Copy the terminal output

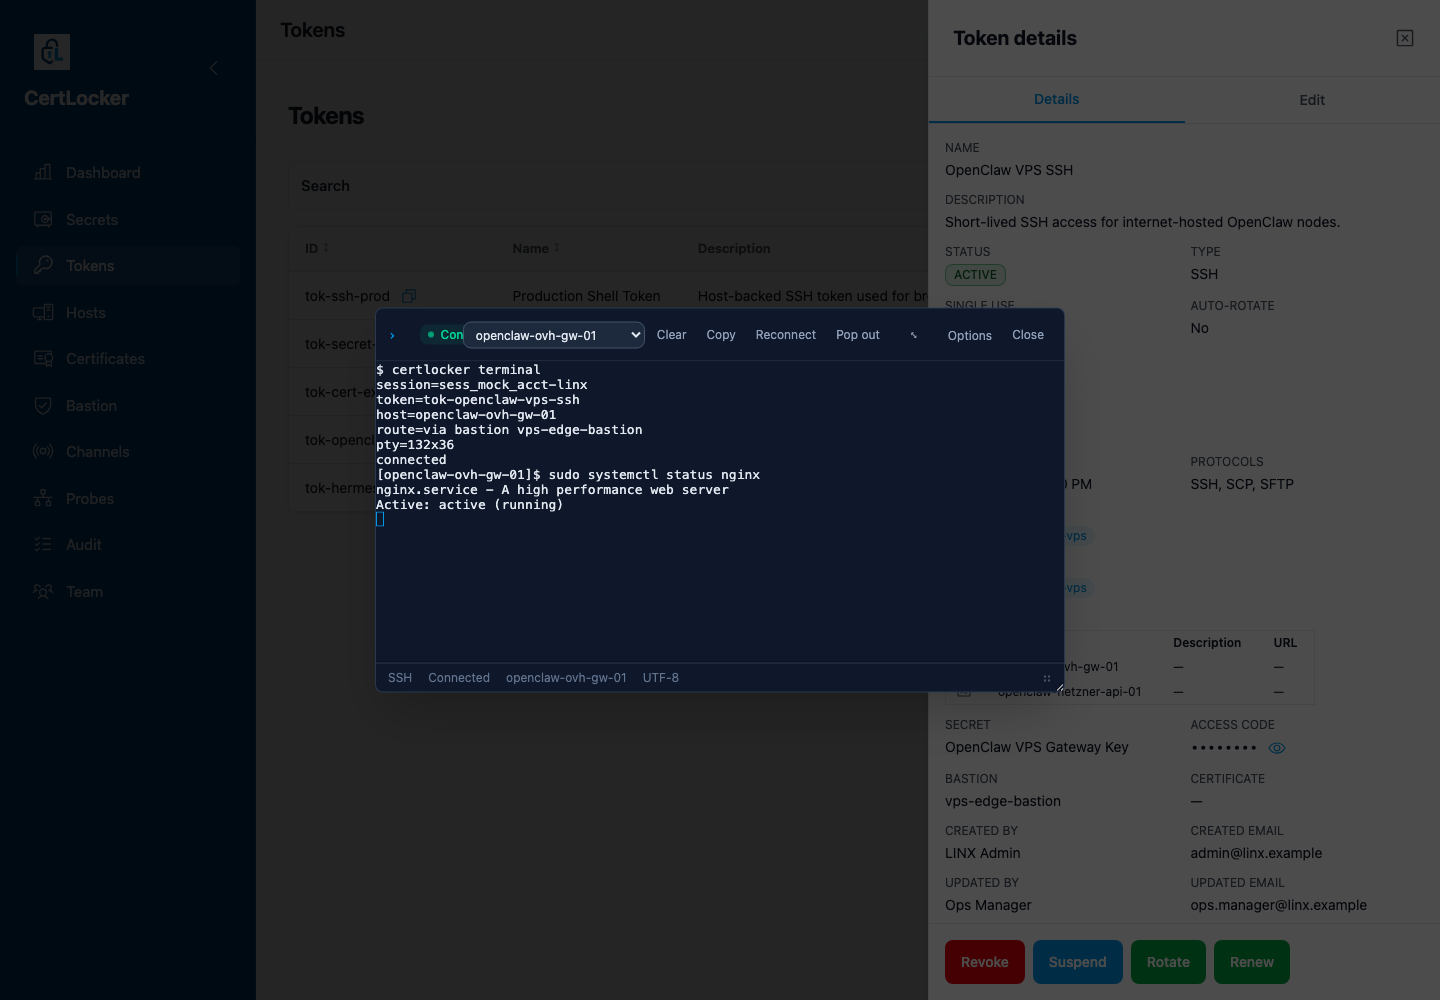(721, 335)
